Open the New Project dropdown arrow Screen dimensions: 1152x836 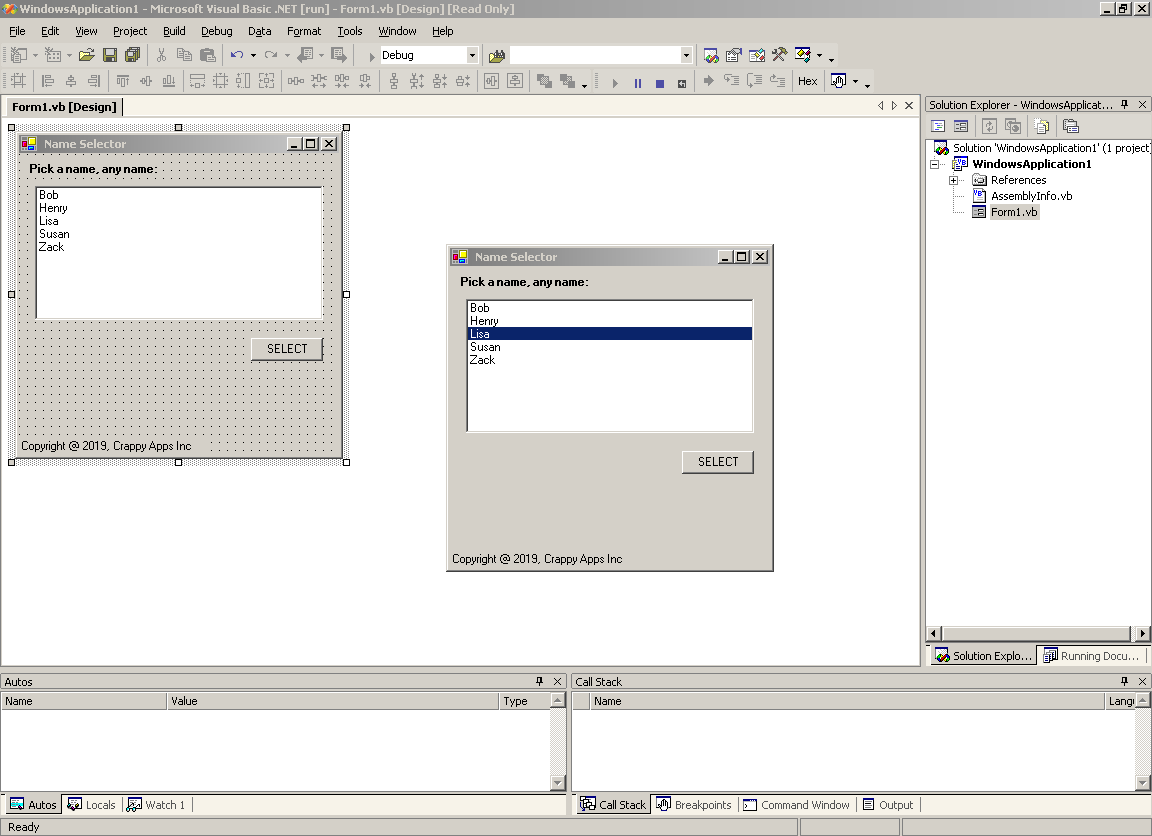[x=35, y=55]
